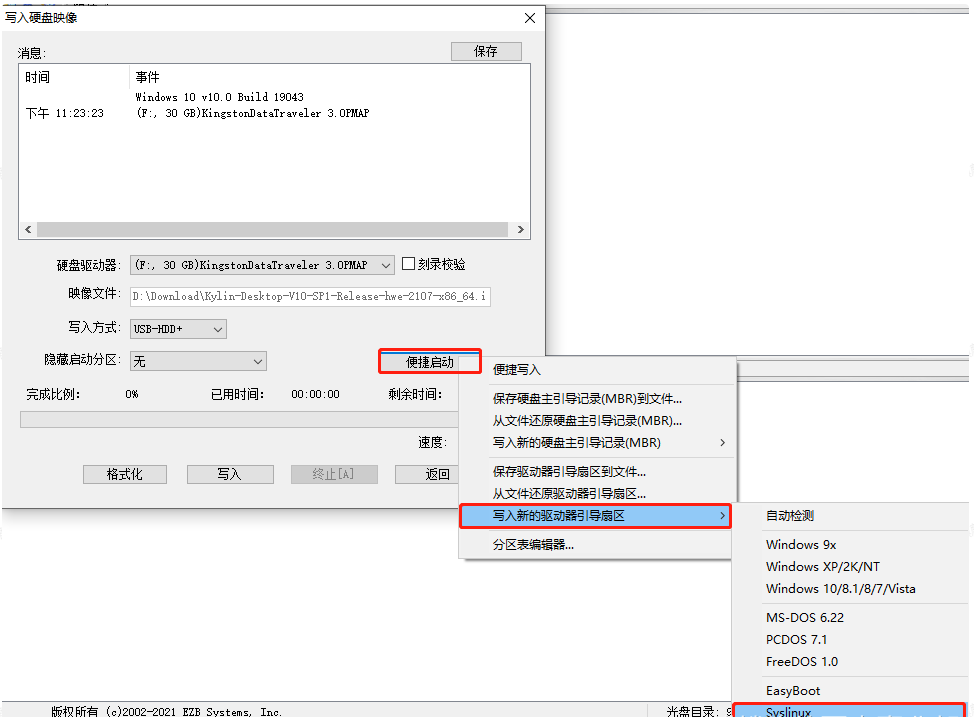Click the 映像文件 path field

(x=310, y=296)
